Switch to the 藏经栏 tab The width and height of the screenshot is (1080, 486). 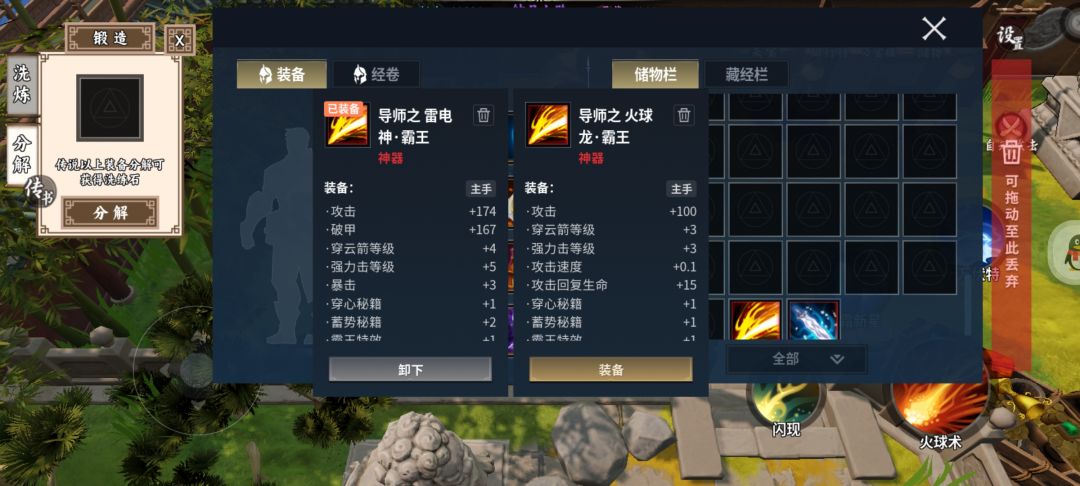coord(746,74)
